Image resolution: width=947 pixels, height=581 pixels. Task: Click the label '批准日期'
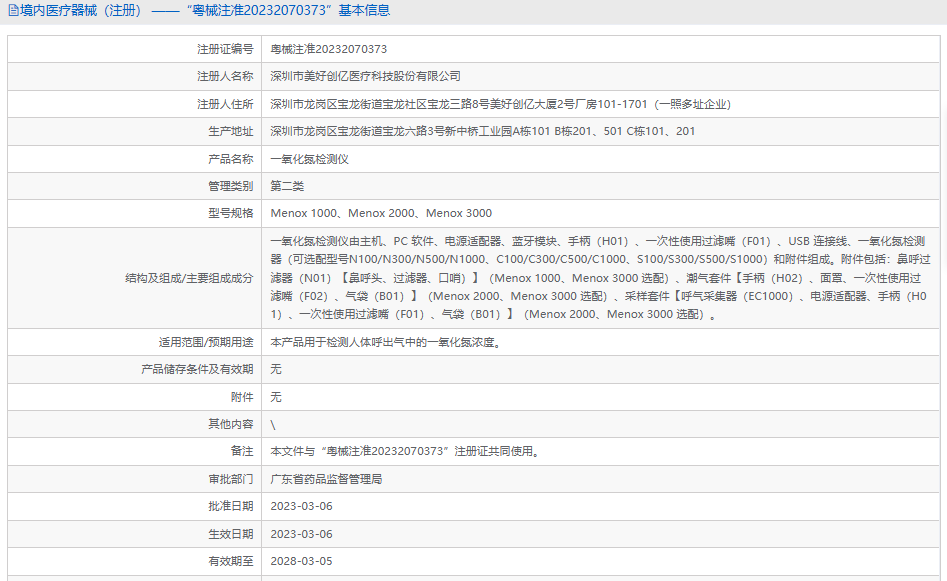coord(231,507)
